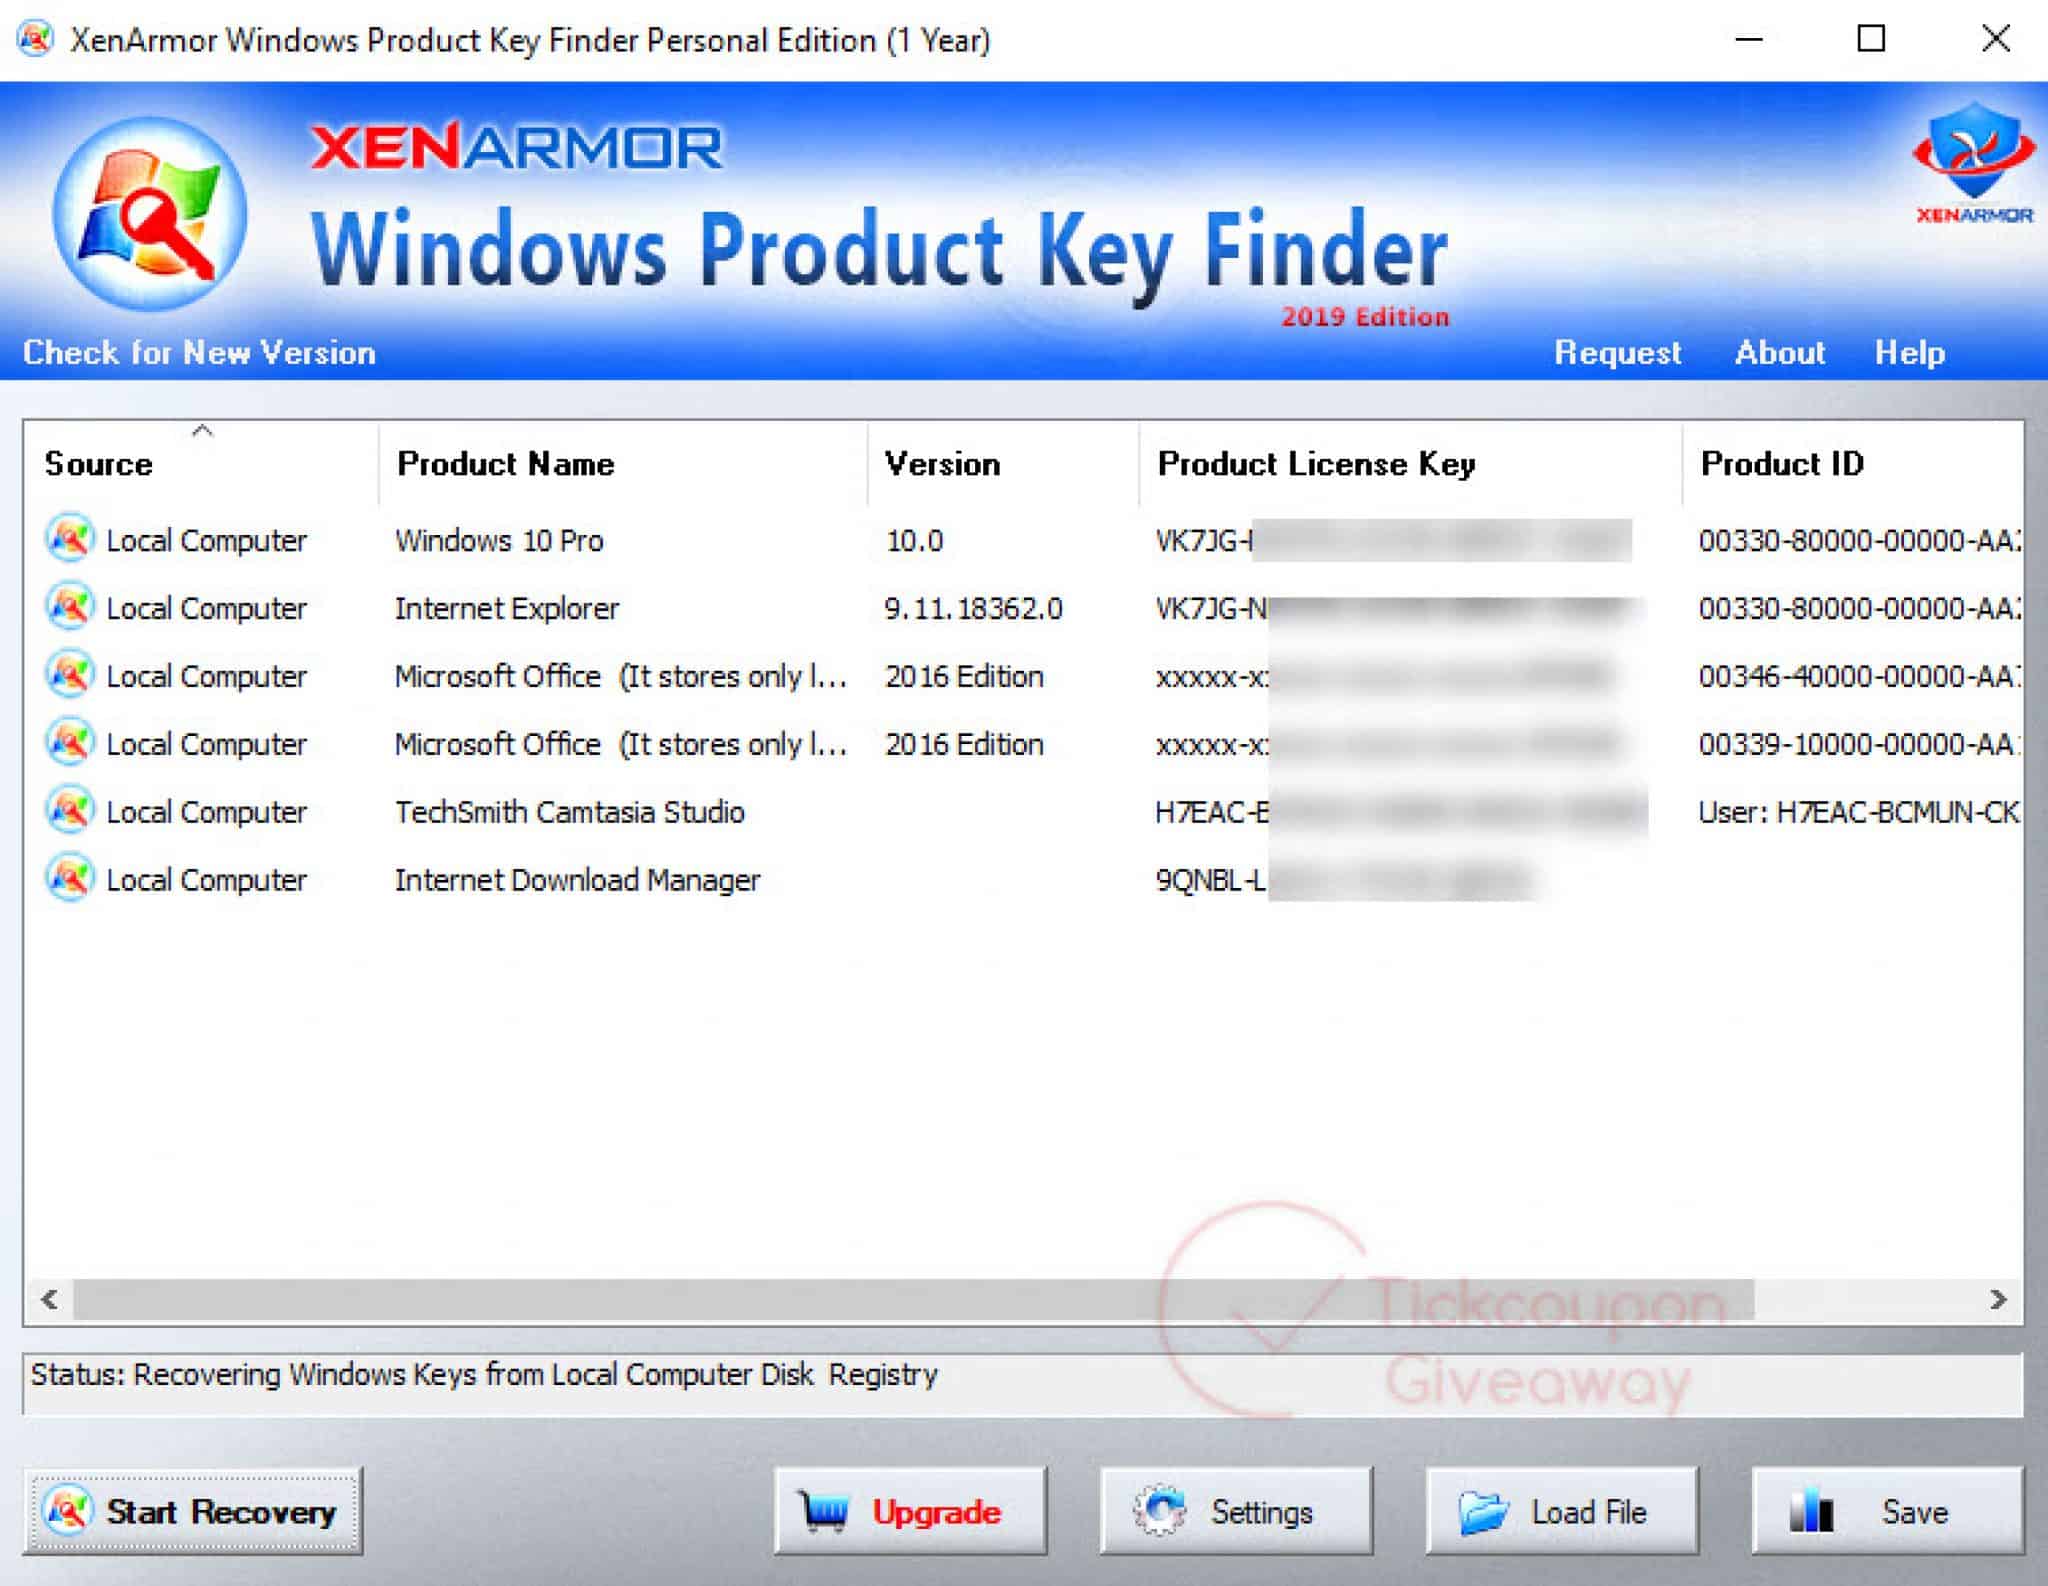Open the About menu link

[1779, 353]
